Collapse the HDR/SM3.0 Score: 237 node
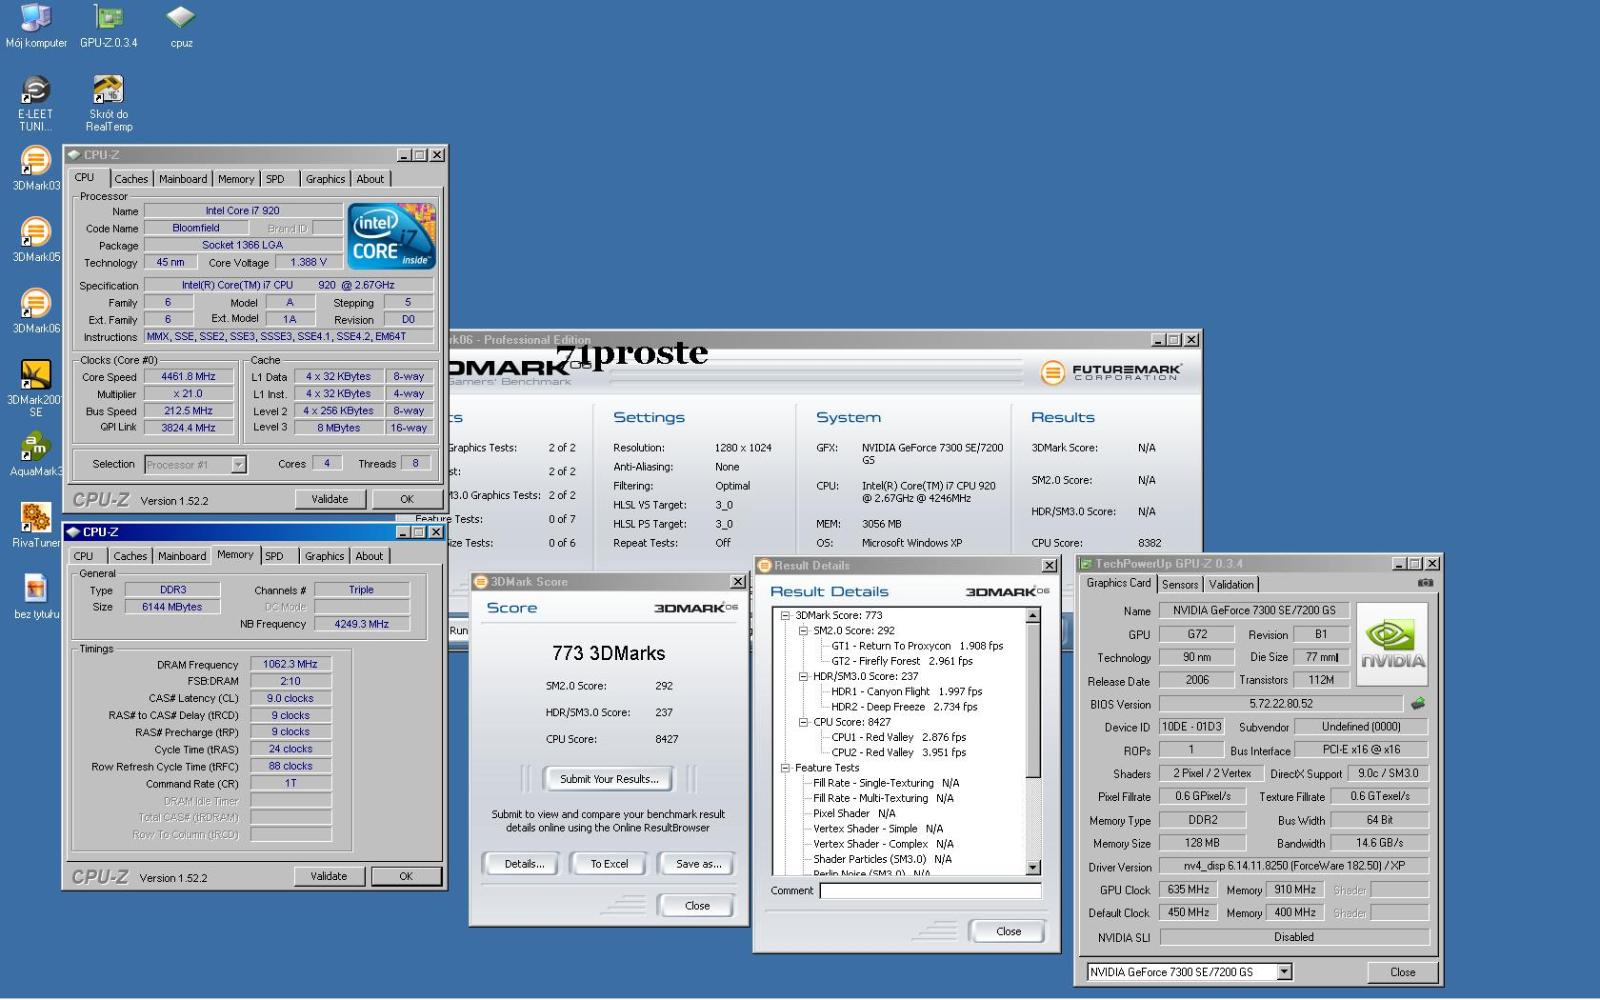The height and width of the screenshot is (1000, 1600). (x=803, y=677)
